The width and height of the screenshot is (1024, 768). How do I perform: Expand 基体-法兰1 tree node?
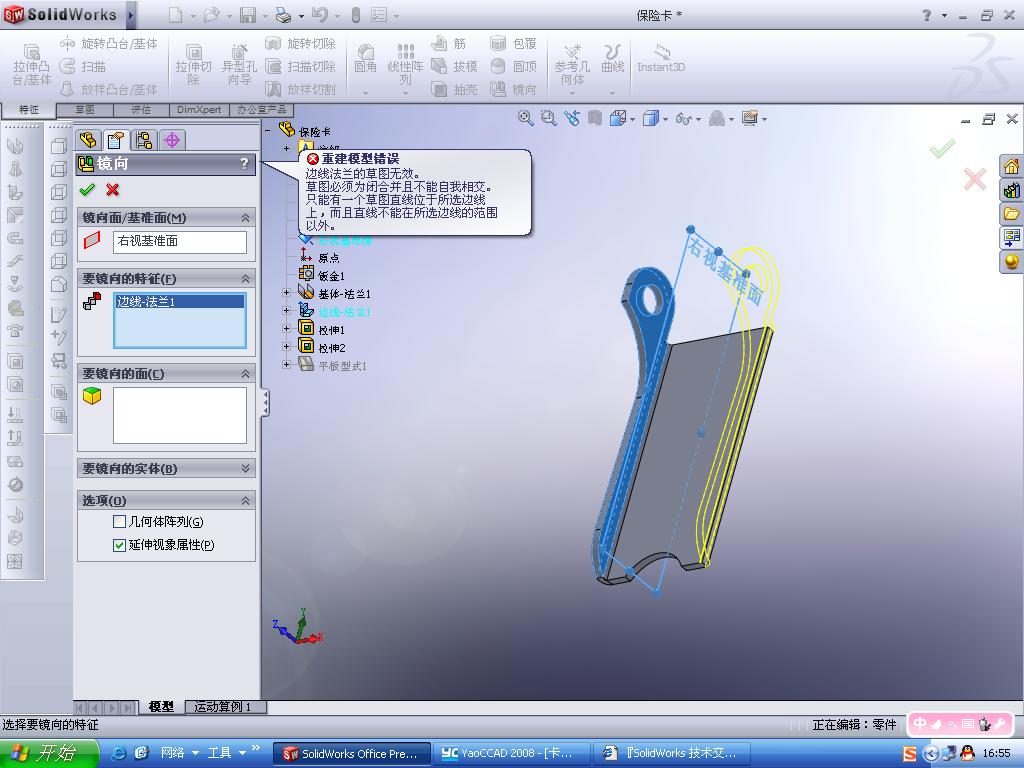click(x=287, y=293)
